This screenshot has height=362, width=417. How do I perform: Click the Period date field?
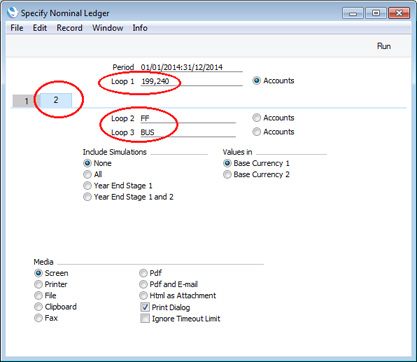(x=191, y=67)
